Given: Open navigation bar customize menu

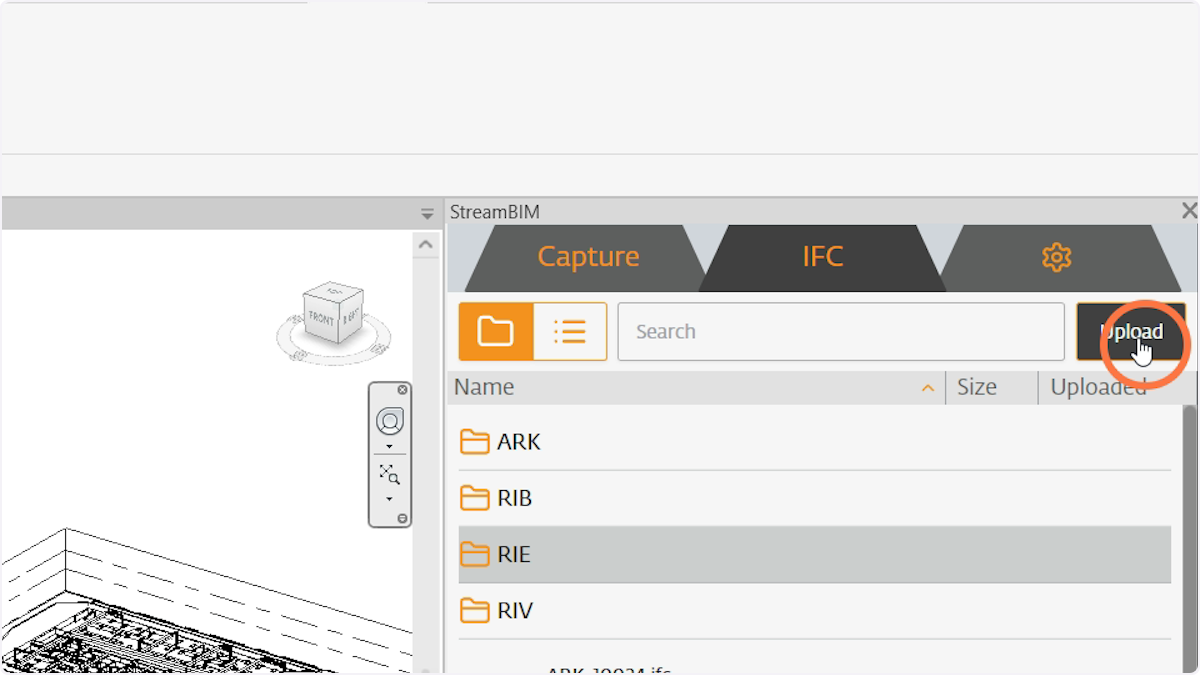Looking at the screenshot, I should [x=402, y=518].
